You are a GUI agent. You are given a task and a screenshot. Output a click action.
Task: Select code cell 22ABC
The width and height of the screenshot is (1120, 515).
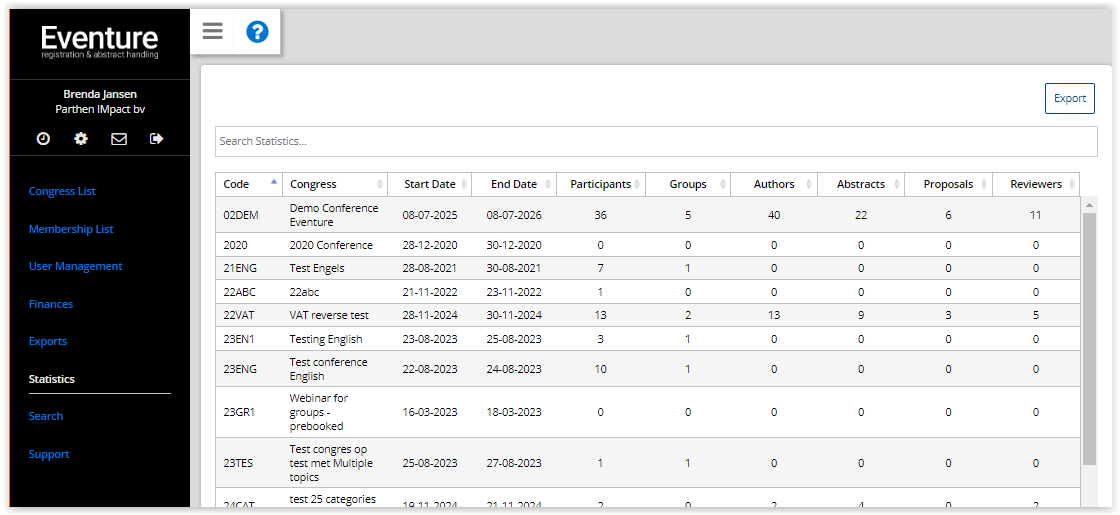[x=249, y=292]
